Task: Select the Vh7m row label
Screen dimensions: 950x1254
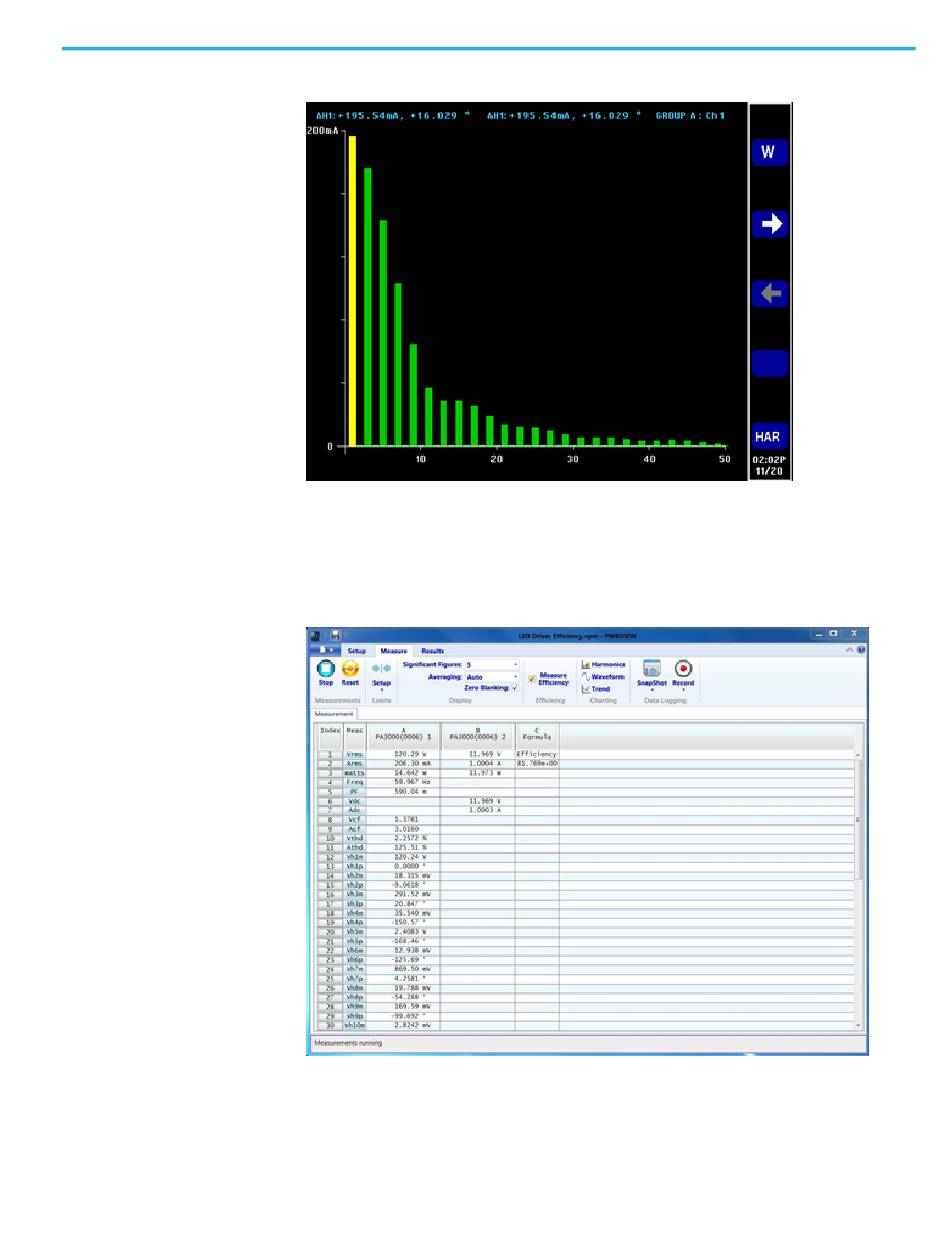Action: point(355,969)
